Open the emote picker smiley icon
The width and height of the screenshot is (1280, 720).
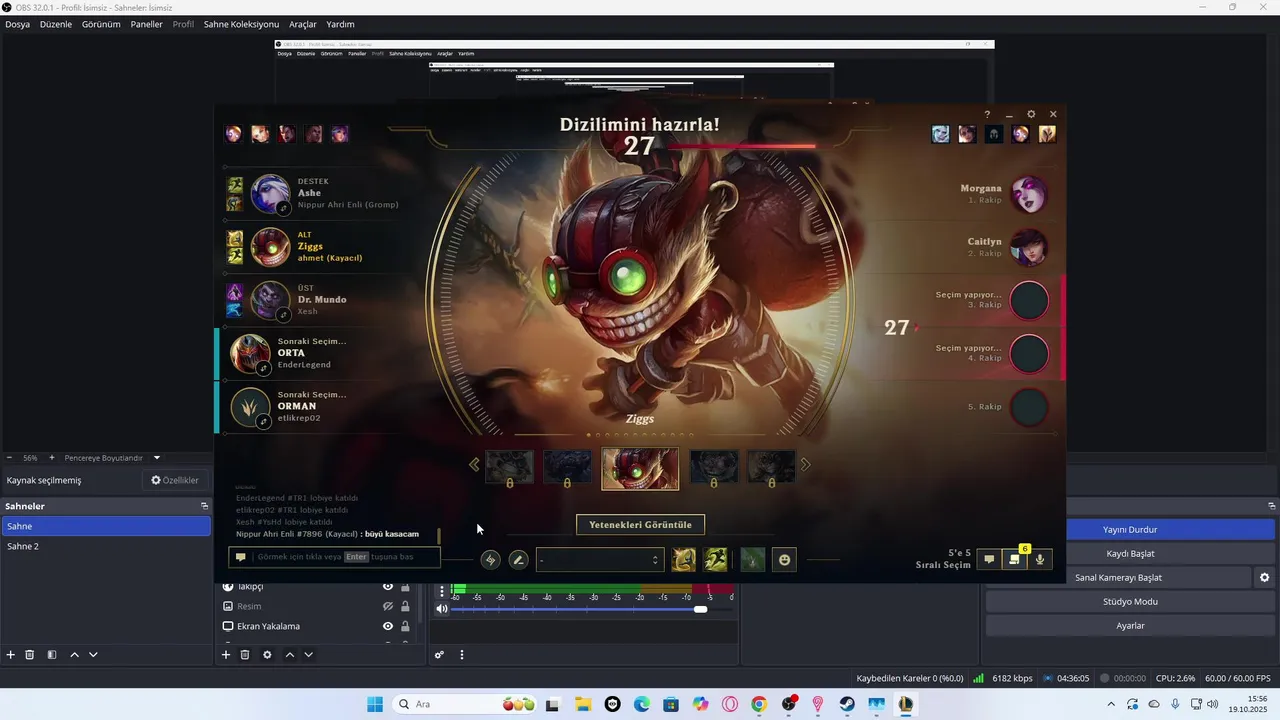tap(785, 560)
